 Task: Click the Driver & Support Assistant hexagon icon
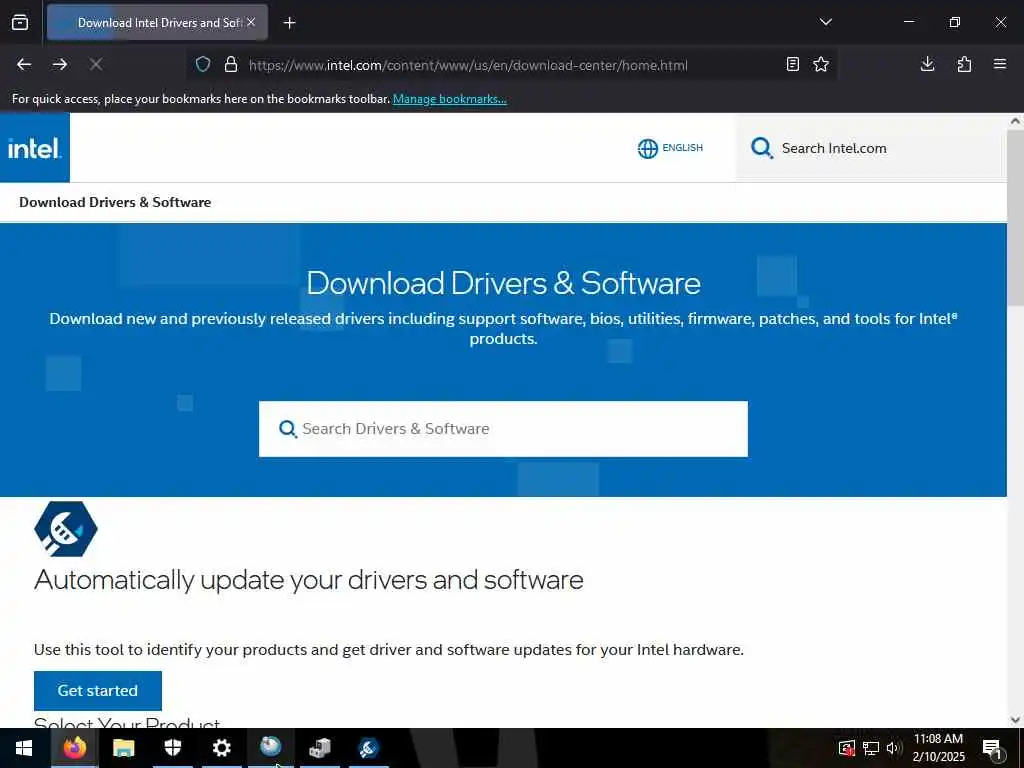(65, 529)
